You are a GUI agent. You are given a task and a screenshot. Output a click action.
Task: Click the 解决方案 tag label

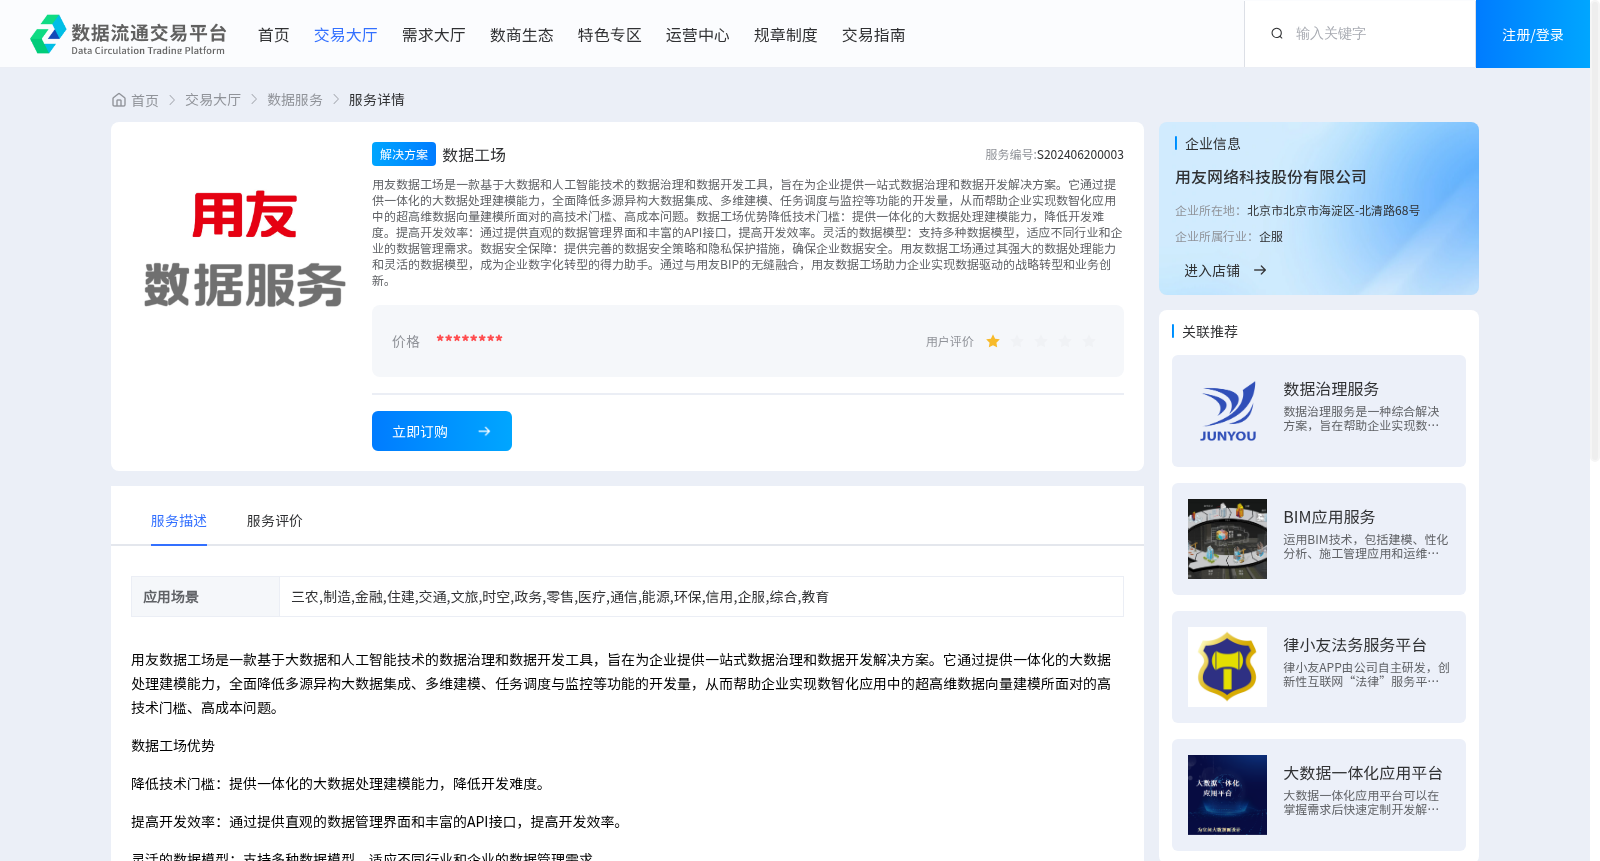coord(404,154)
